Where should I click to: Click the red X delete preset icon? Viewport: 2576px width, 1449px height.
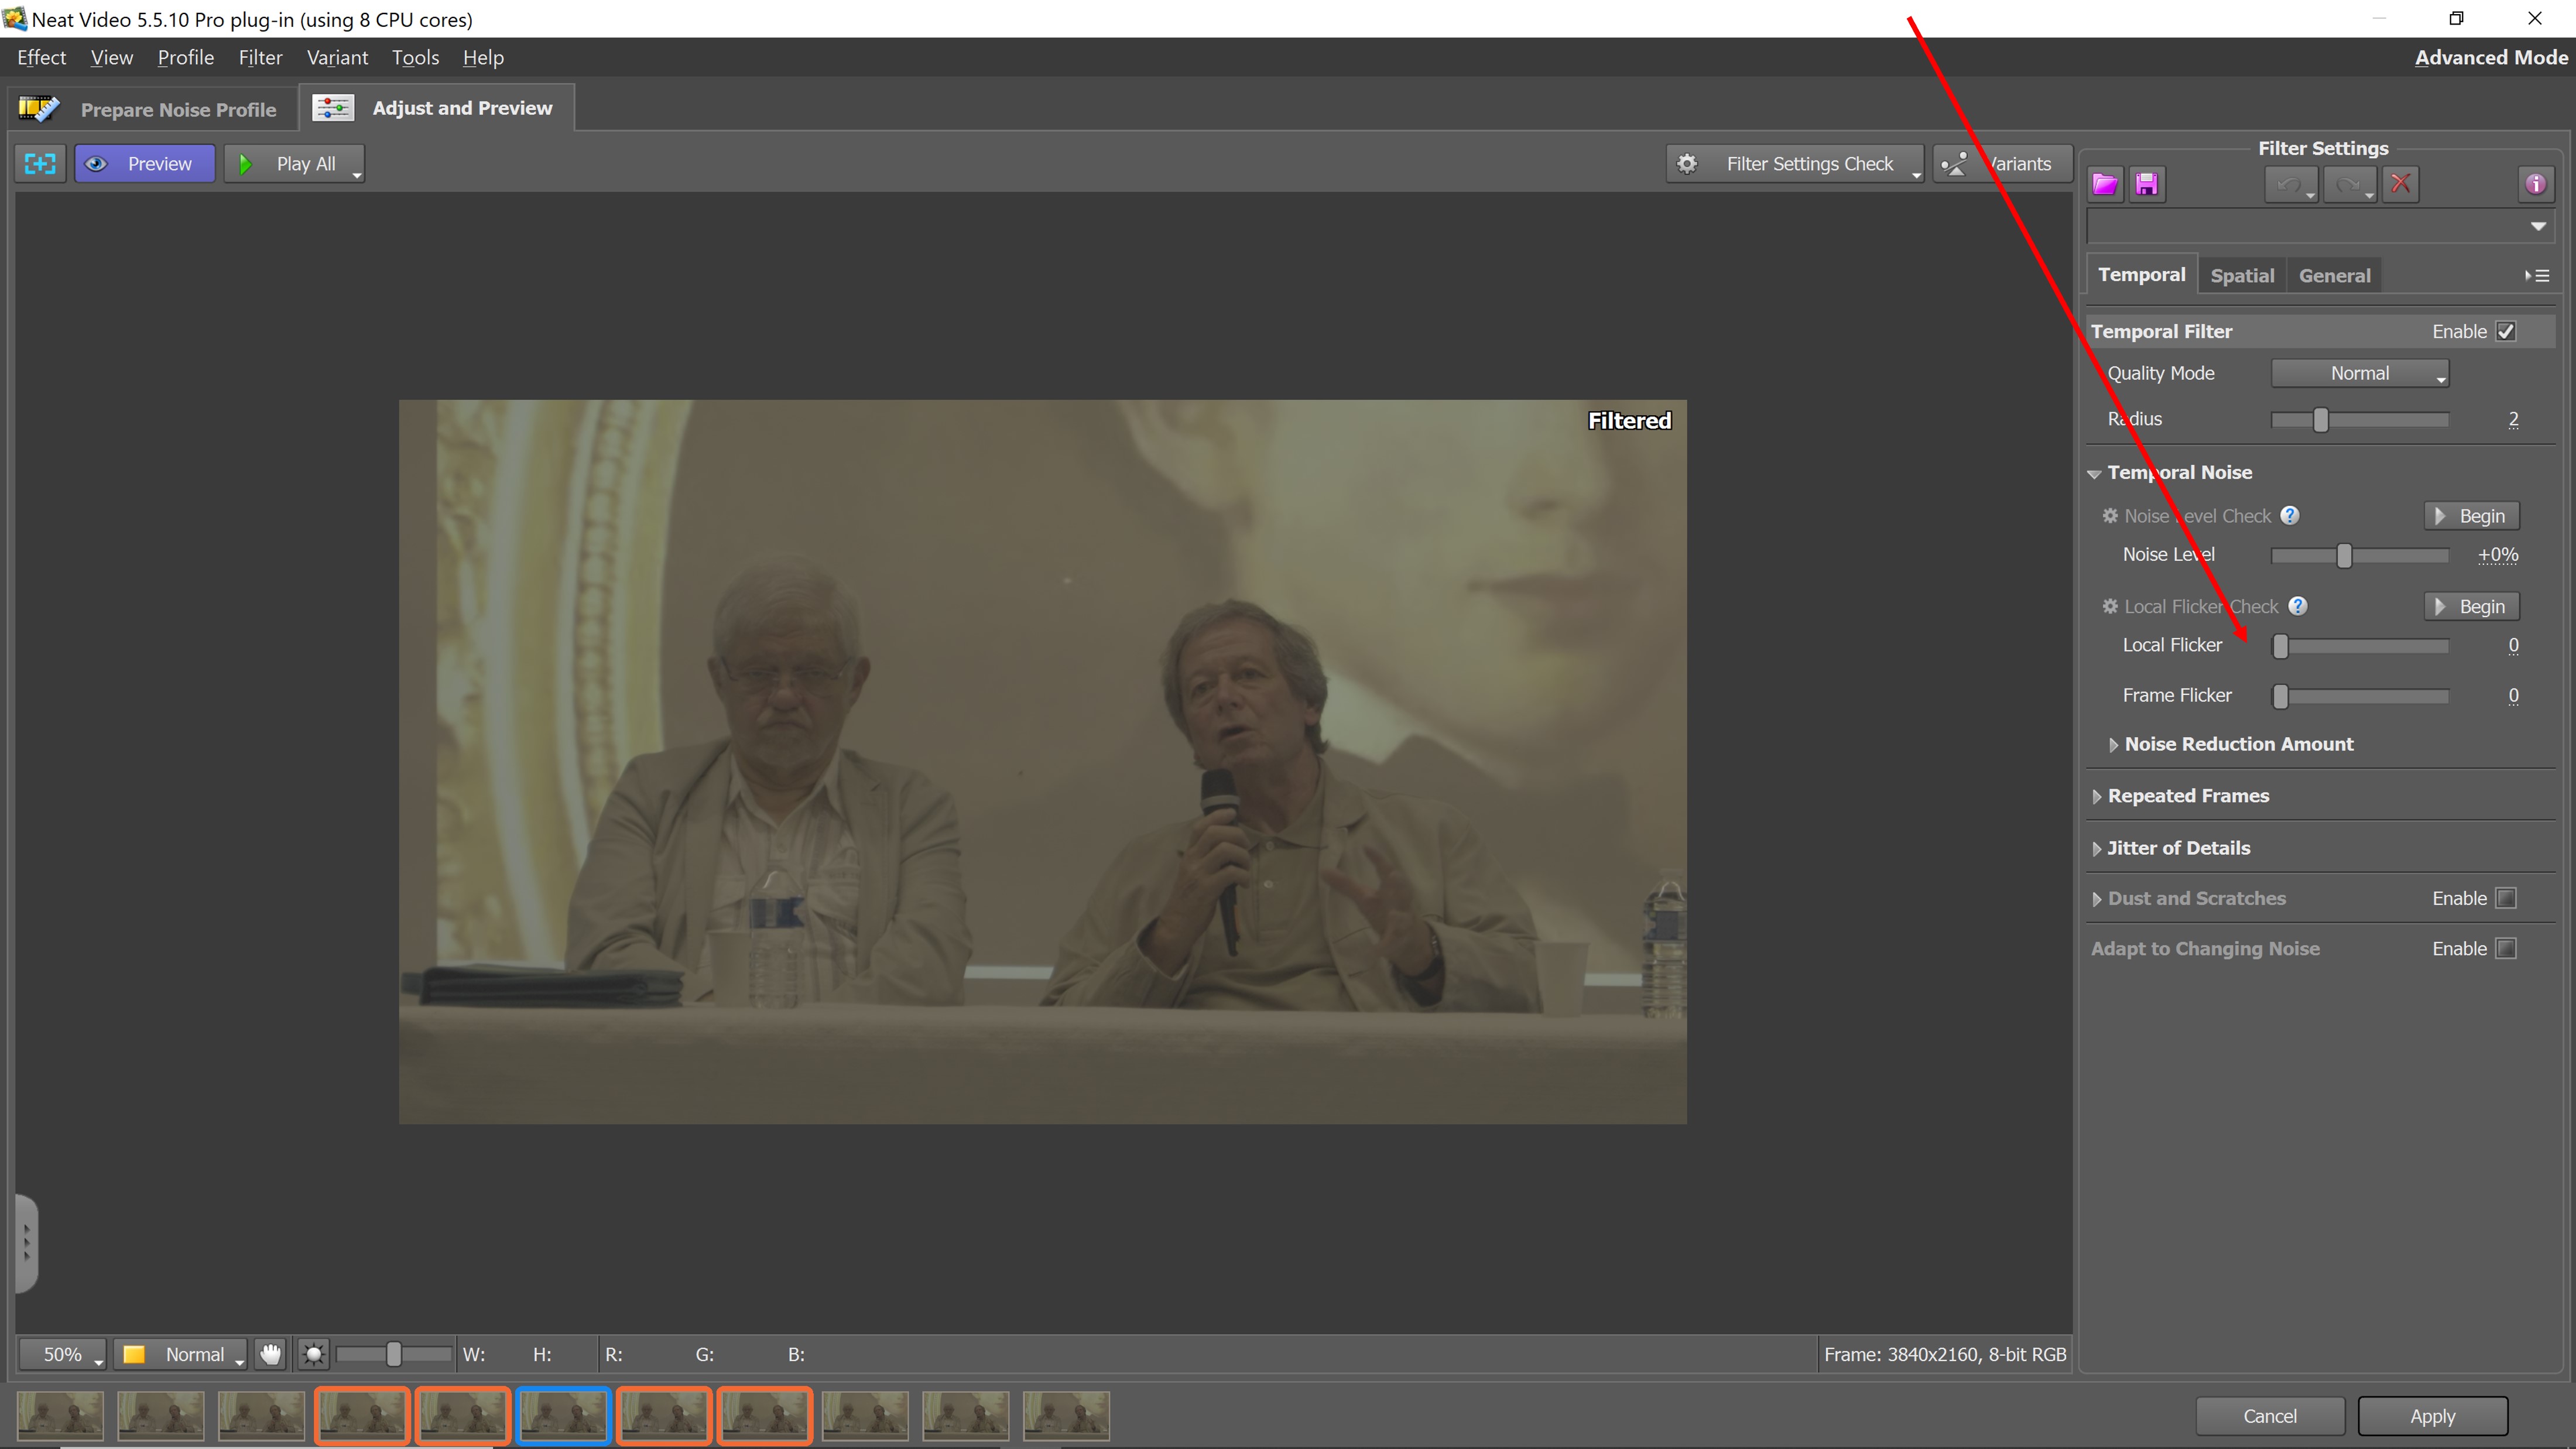click(2400, 184)
